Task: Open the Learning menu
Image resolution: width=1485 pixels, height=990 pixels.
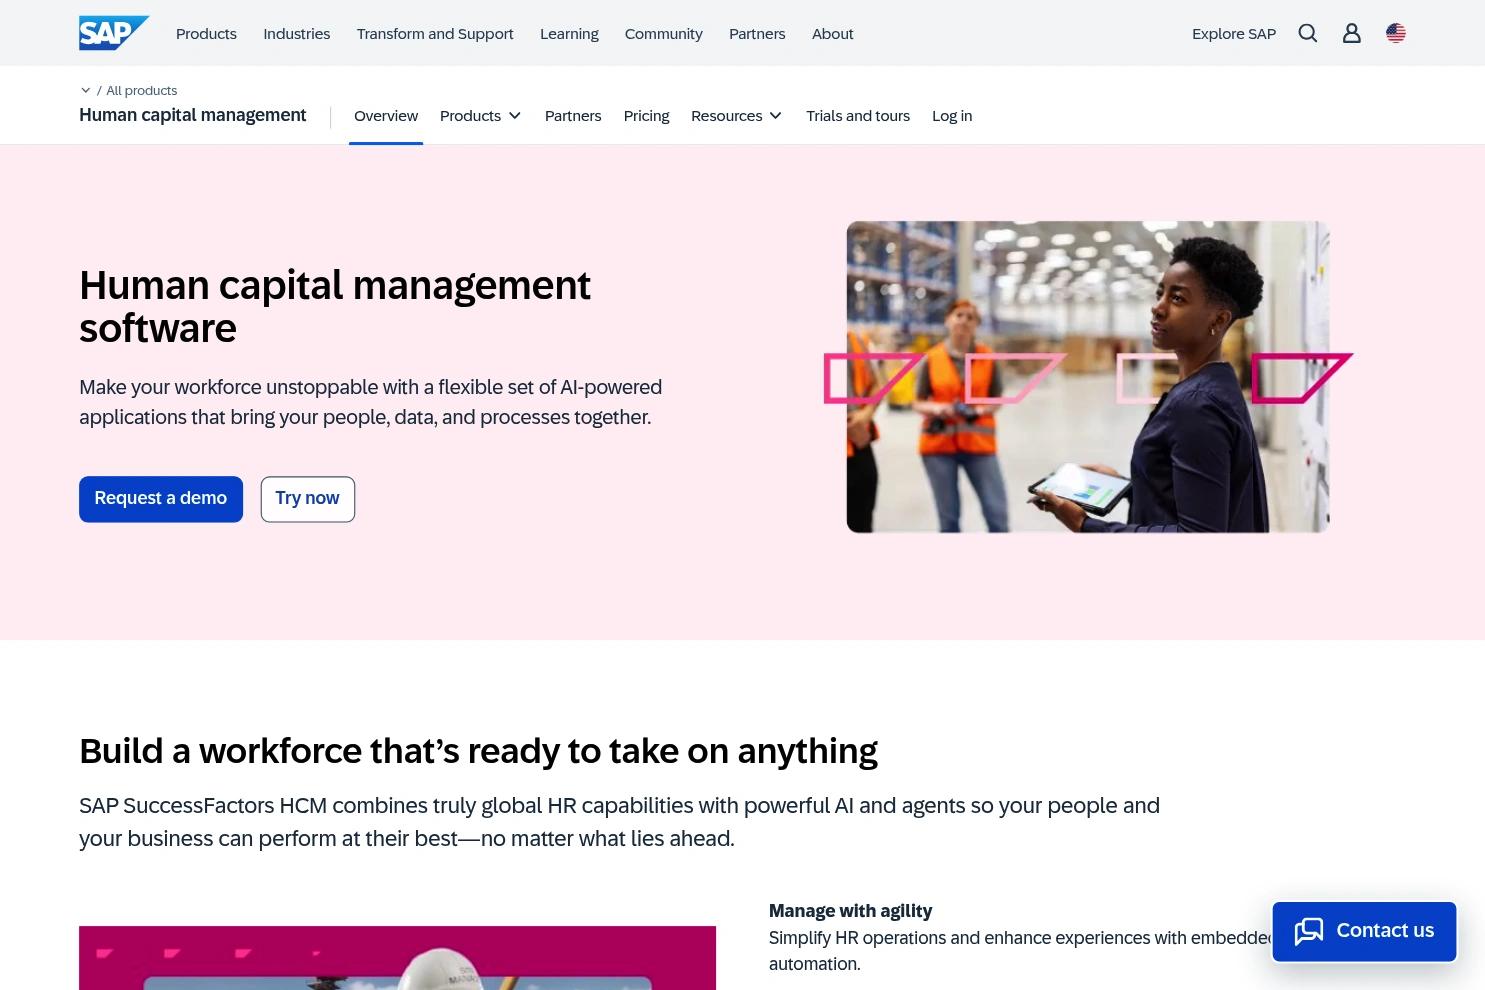Action: click(569, 34)
